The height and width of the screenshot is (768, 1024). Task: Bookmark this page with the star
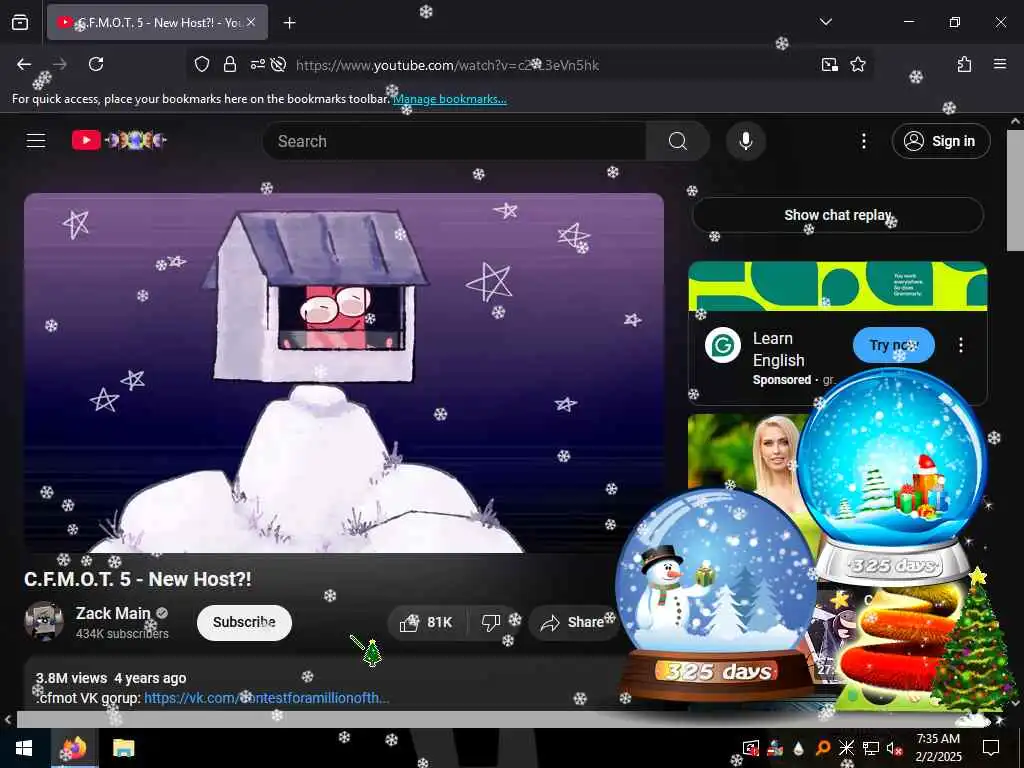coord(858,65)
